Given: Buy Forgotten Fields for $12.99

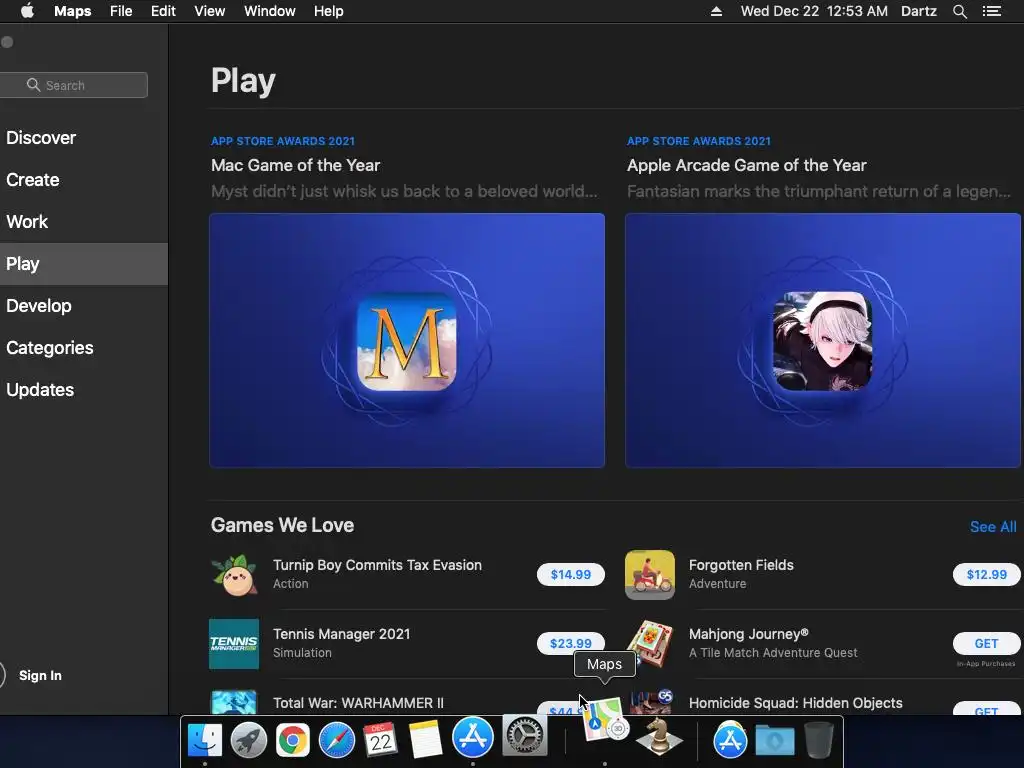Looking at the screenshot, I should pyautogui.click(x=986, y=575).
